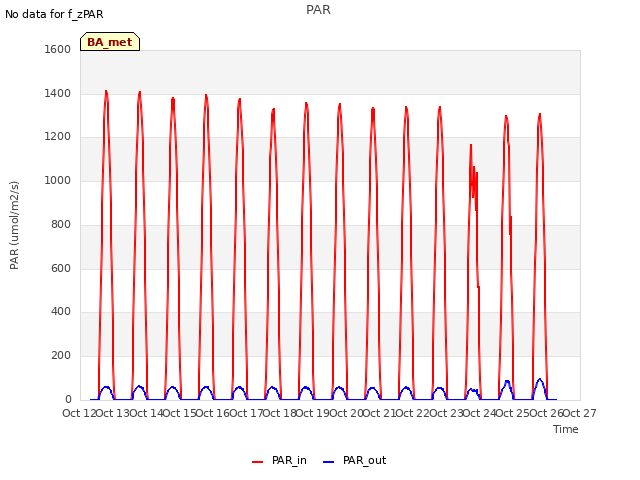640x480 pixels.
Task: Click the Oct 15 x-axis tick label
Action: pos(179,413)
